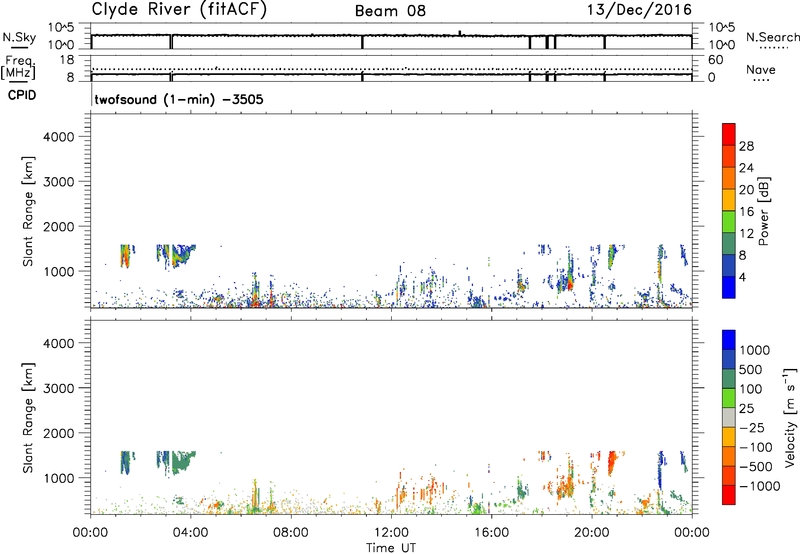The width and height of the screenshot is (800, 554).
Task: Select the 'Freq. [MHz]' axis label
Action: pyautogui.click(x=18, y=67)
